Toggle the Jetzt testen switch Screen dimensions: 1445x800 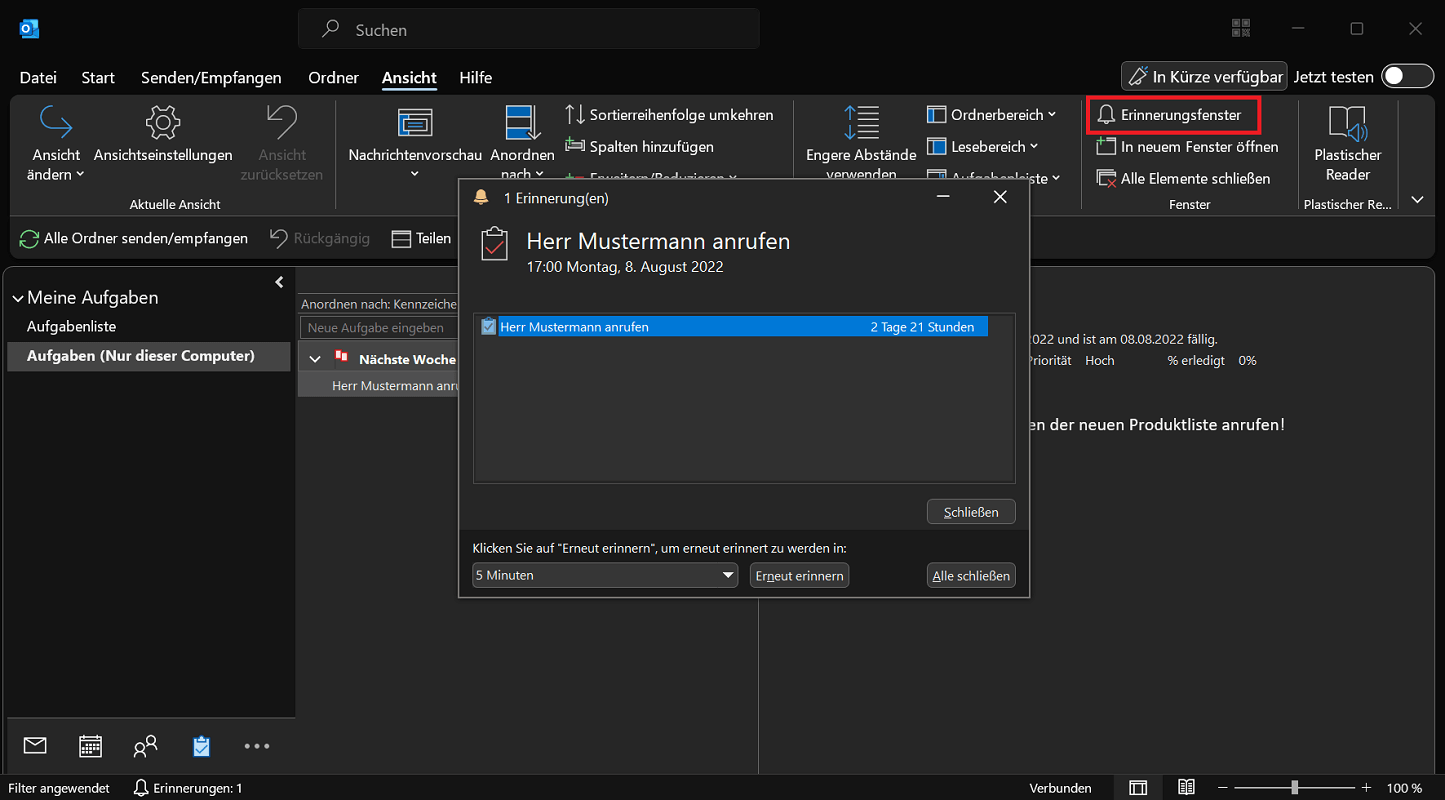tap(1407, 77)
